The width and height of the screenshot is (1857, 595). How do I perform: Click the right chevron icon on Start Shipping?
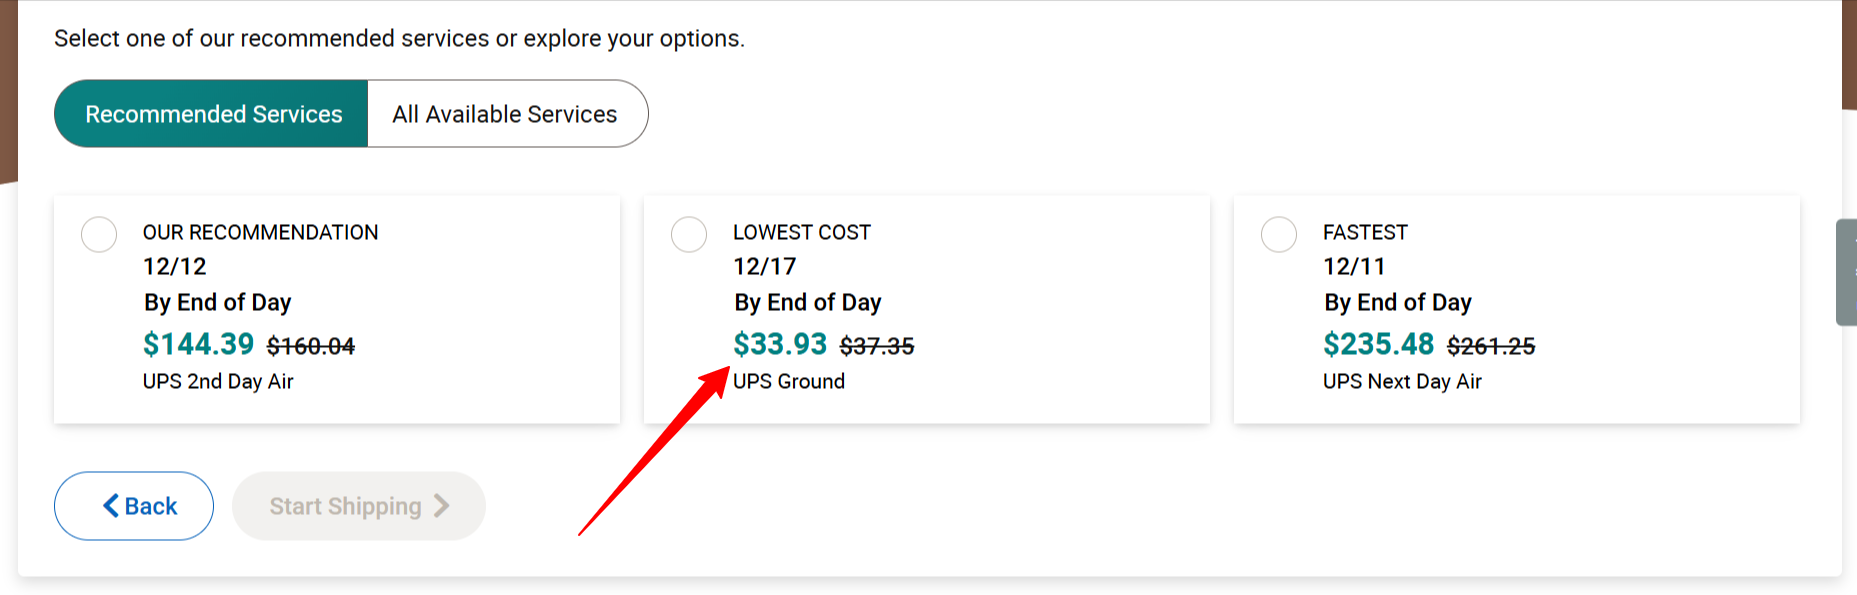[x=441, y=506]
